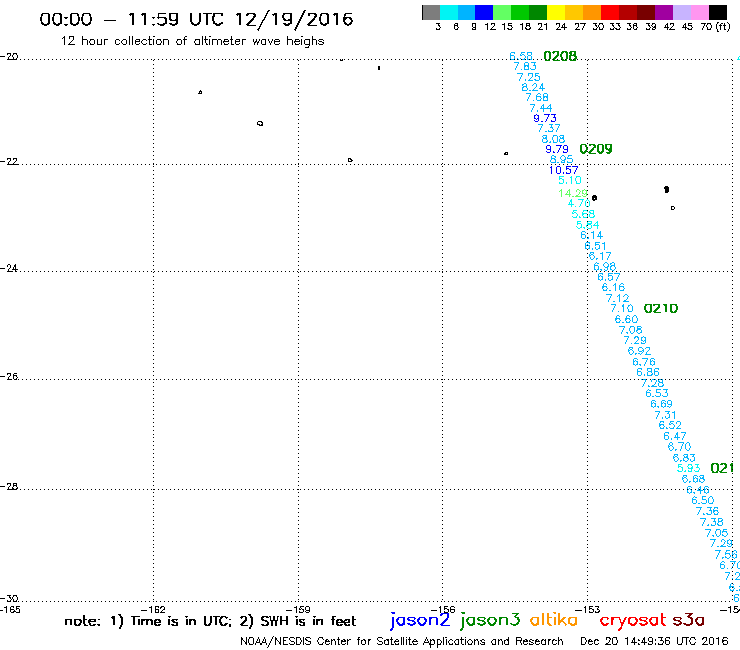The height and width of the screenshot is (650, 740).
Task: Click the 6.47 wave height value
Action: 674,436
